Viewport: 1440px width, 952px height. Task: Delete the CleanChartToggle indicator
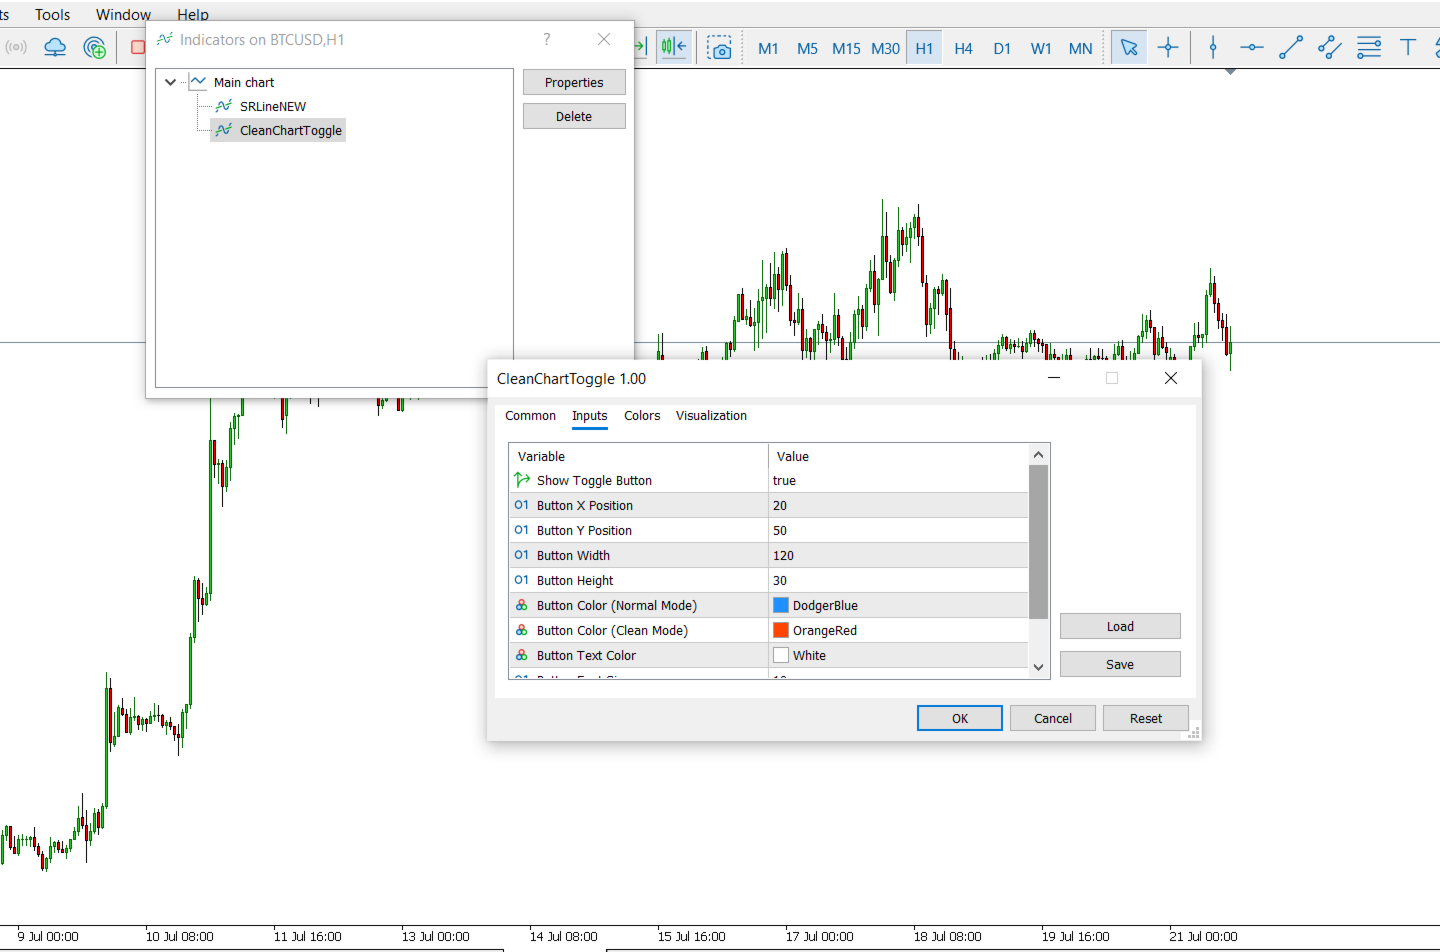574,116
